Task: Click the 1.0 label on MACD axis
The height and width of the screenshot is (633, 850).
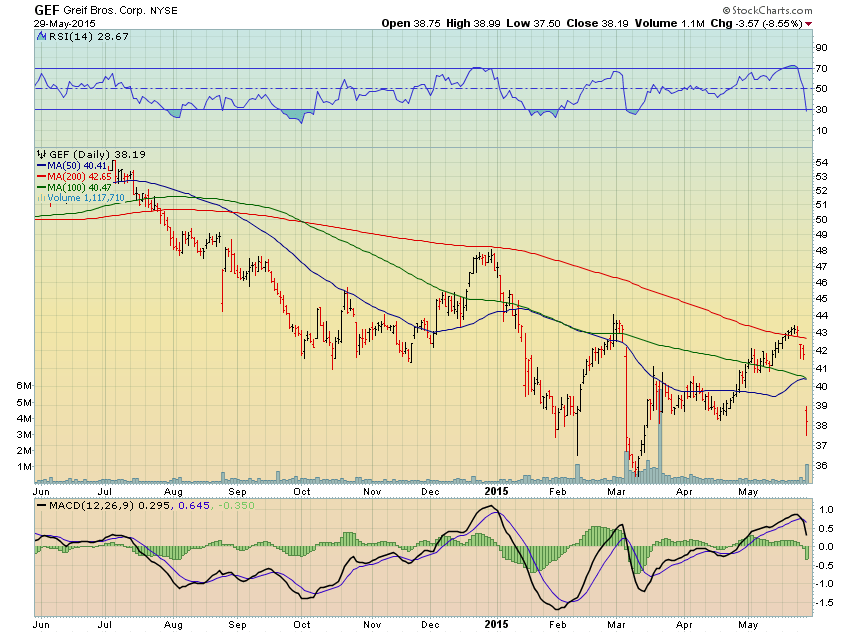Action: (x=826, y=510)
